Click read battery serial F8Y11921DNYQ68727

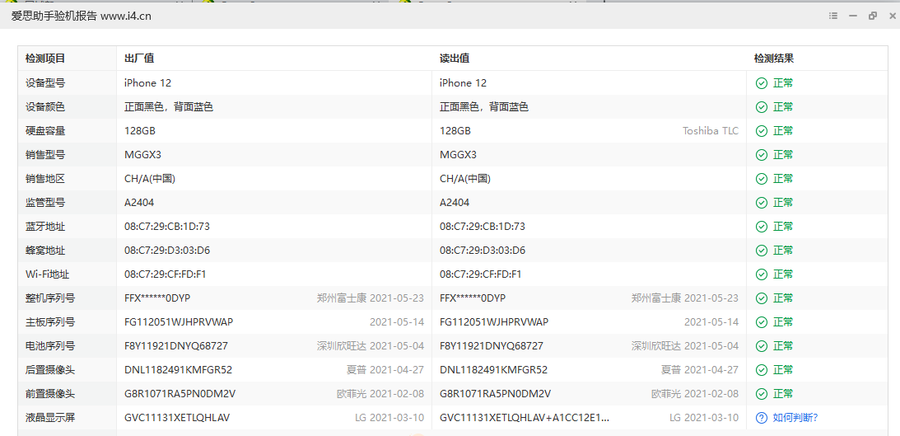491,346
